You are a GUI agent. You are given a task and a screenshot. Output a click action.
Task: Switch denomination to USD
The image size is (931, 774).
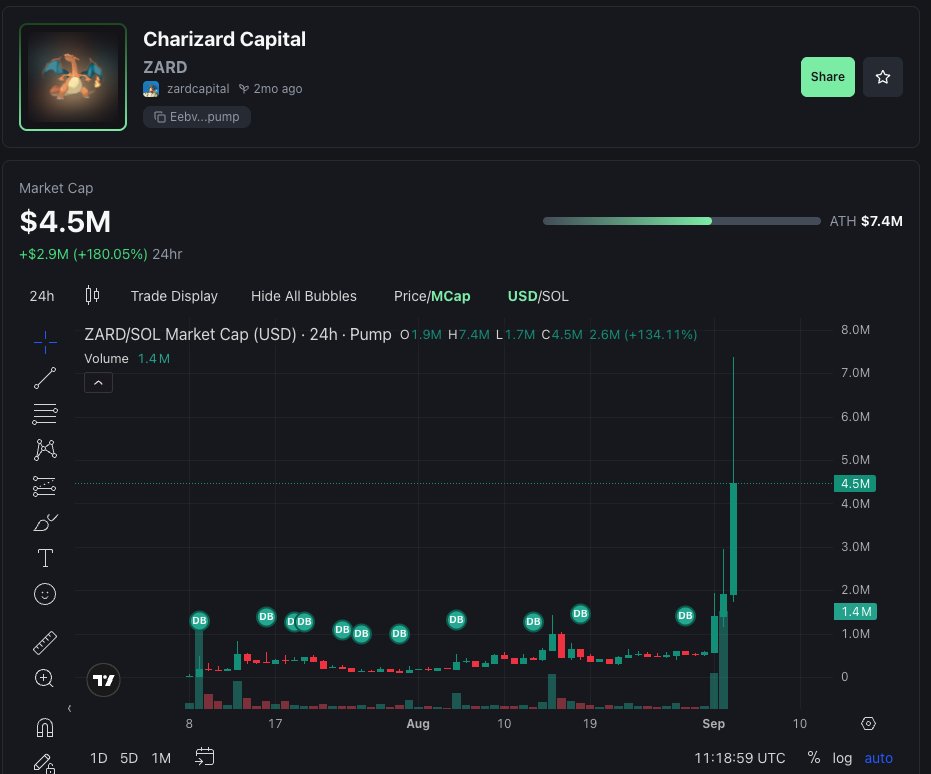[x=522, y=296]
